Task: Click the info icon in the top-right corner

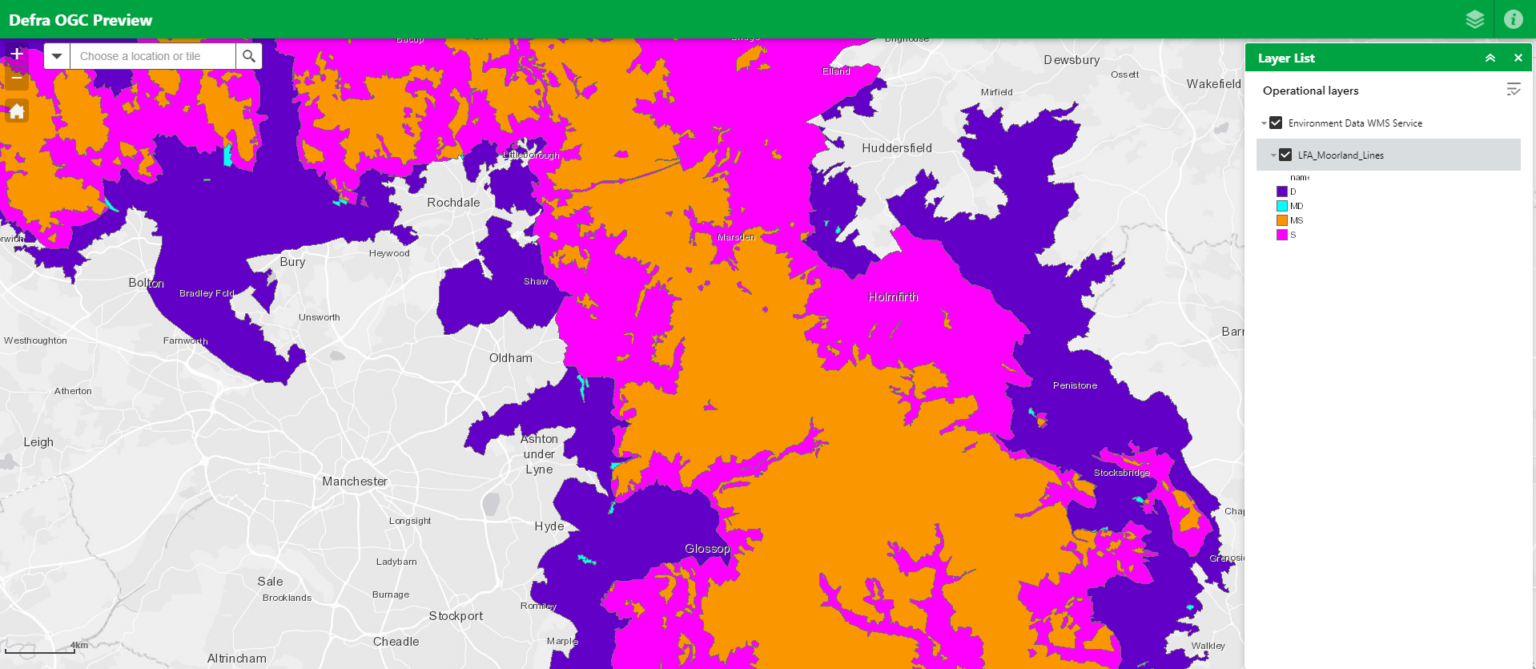Action: pyautogui.click(x=1513, y=18)
